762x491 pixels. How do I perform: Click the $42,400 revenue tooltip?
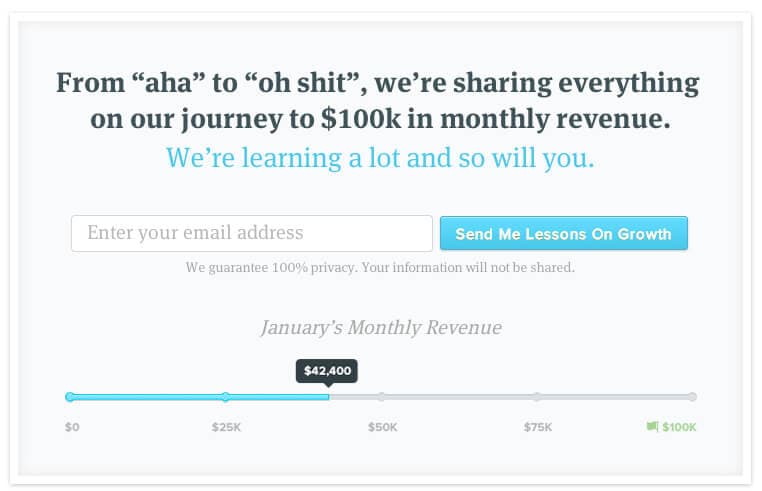pyautogui.click(x=327, y=371)
